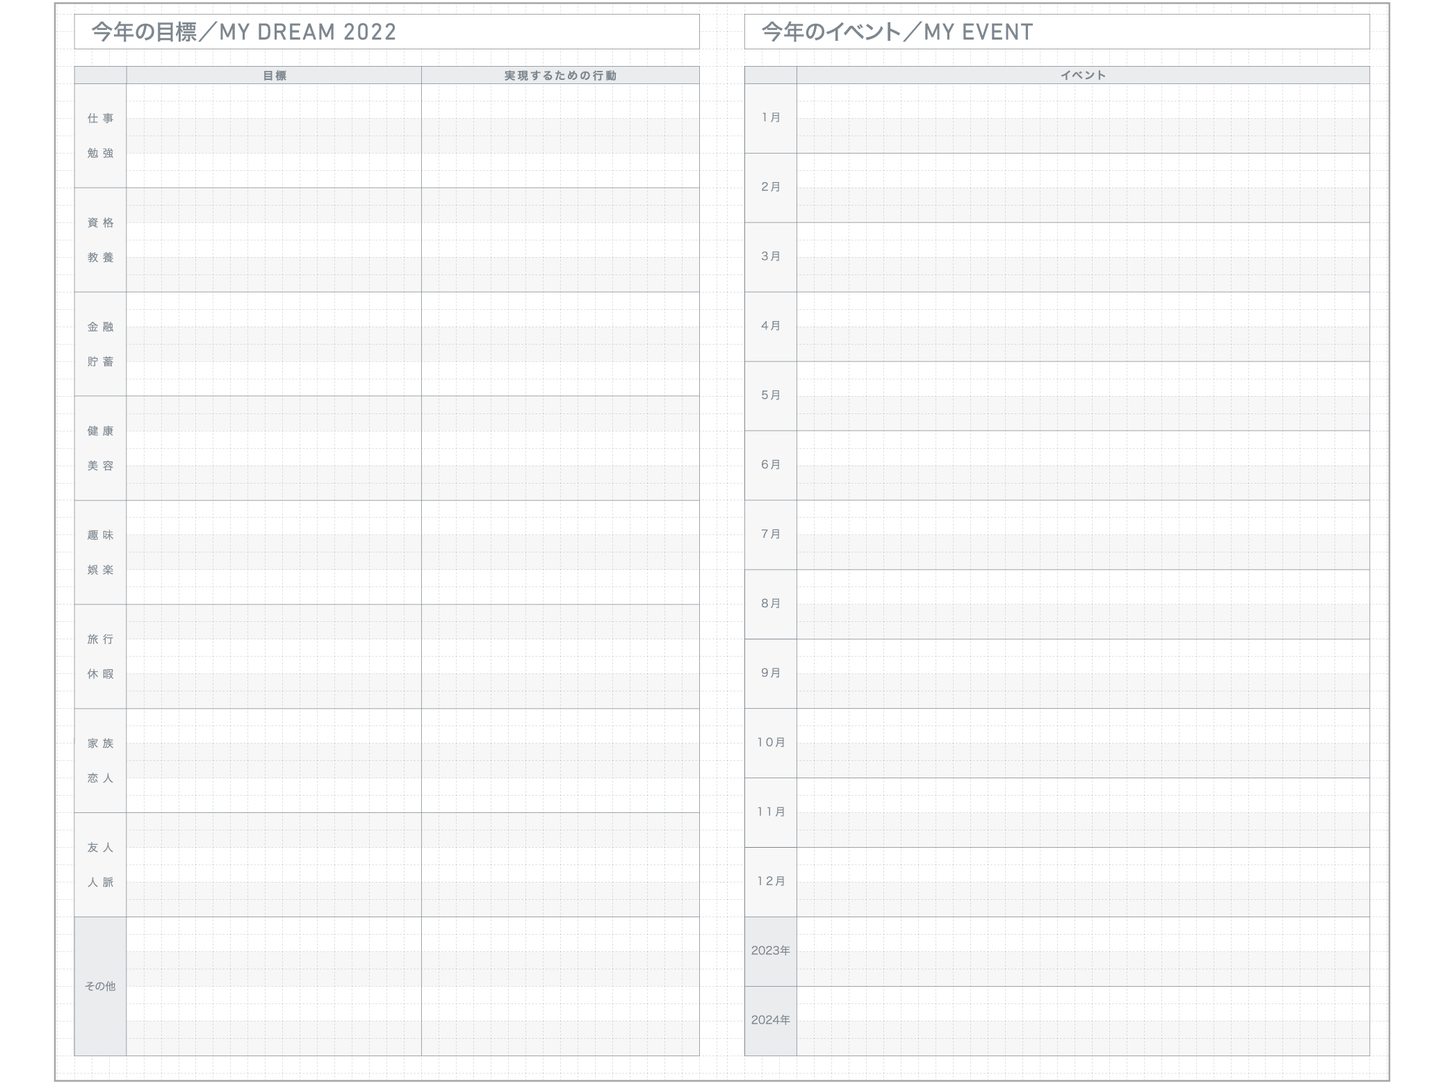Click the title 今年のイベント／MY EVENT
This screenshot has width=1445, height=1084.
tap(897, 32)
